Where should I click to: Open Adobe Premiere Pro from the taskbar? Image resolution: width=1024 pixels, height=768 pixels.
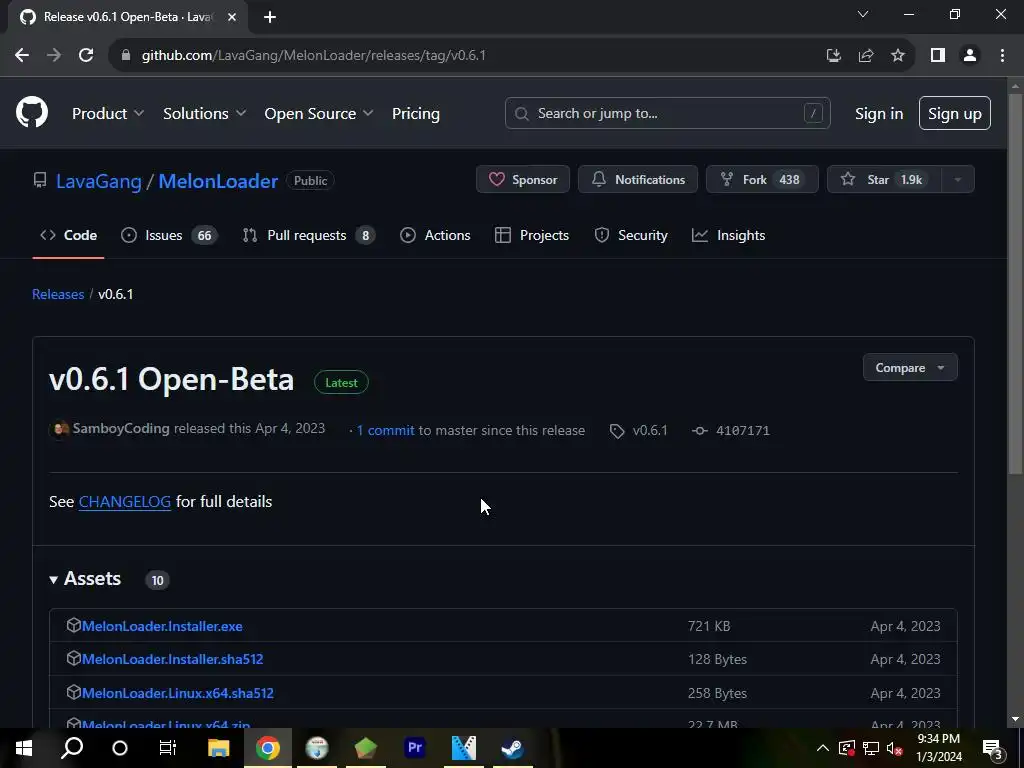(x=415, y=748)
